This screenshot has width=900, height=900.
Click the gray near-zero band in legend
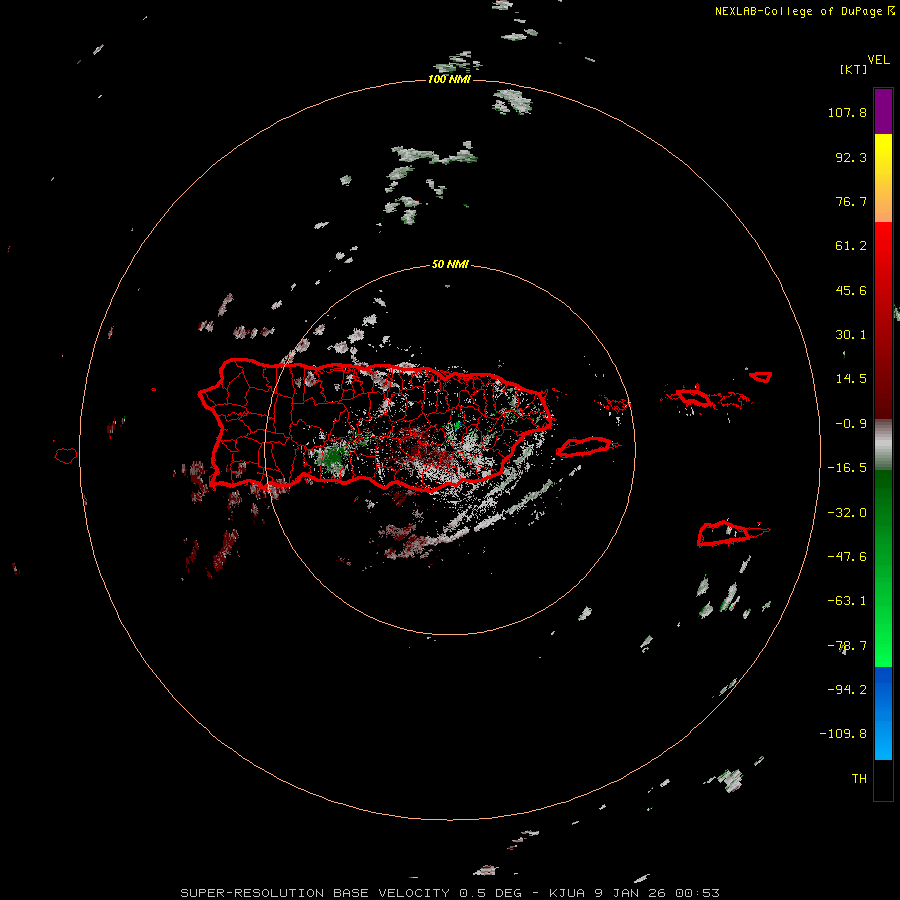coord(883,445)
